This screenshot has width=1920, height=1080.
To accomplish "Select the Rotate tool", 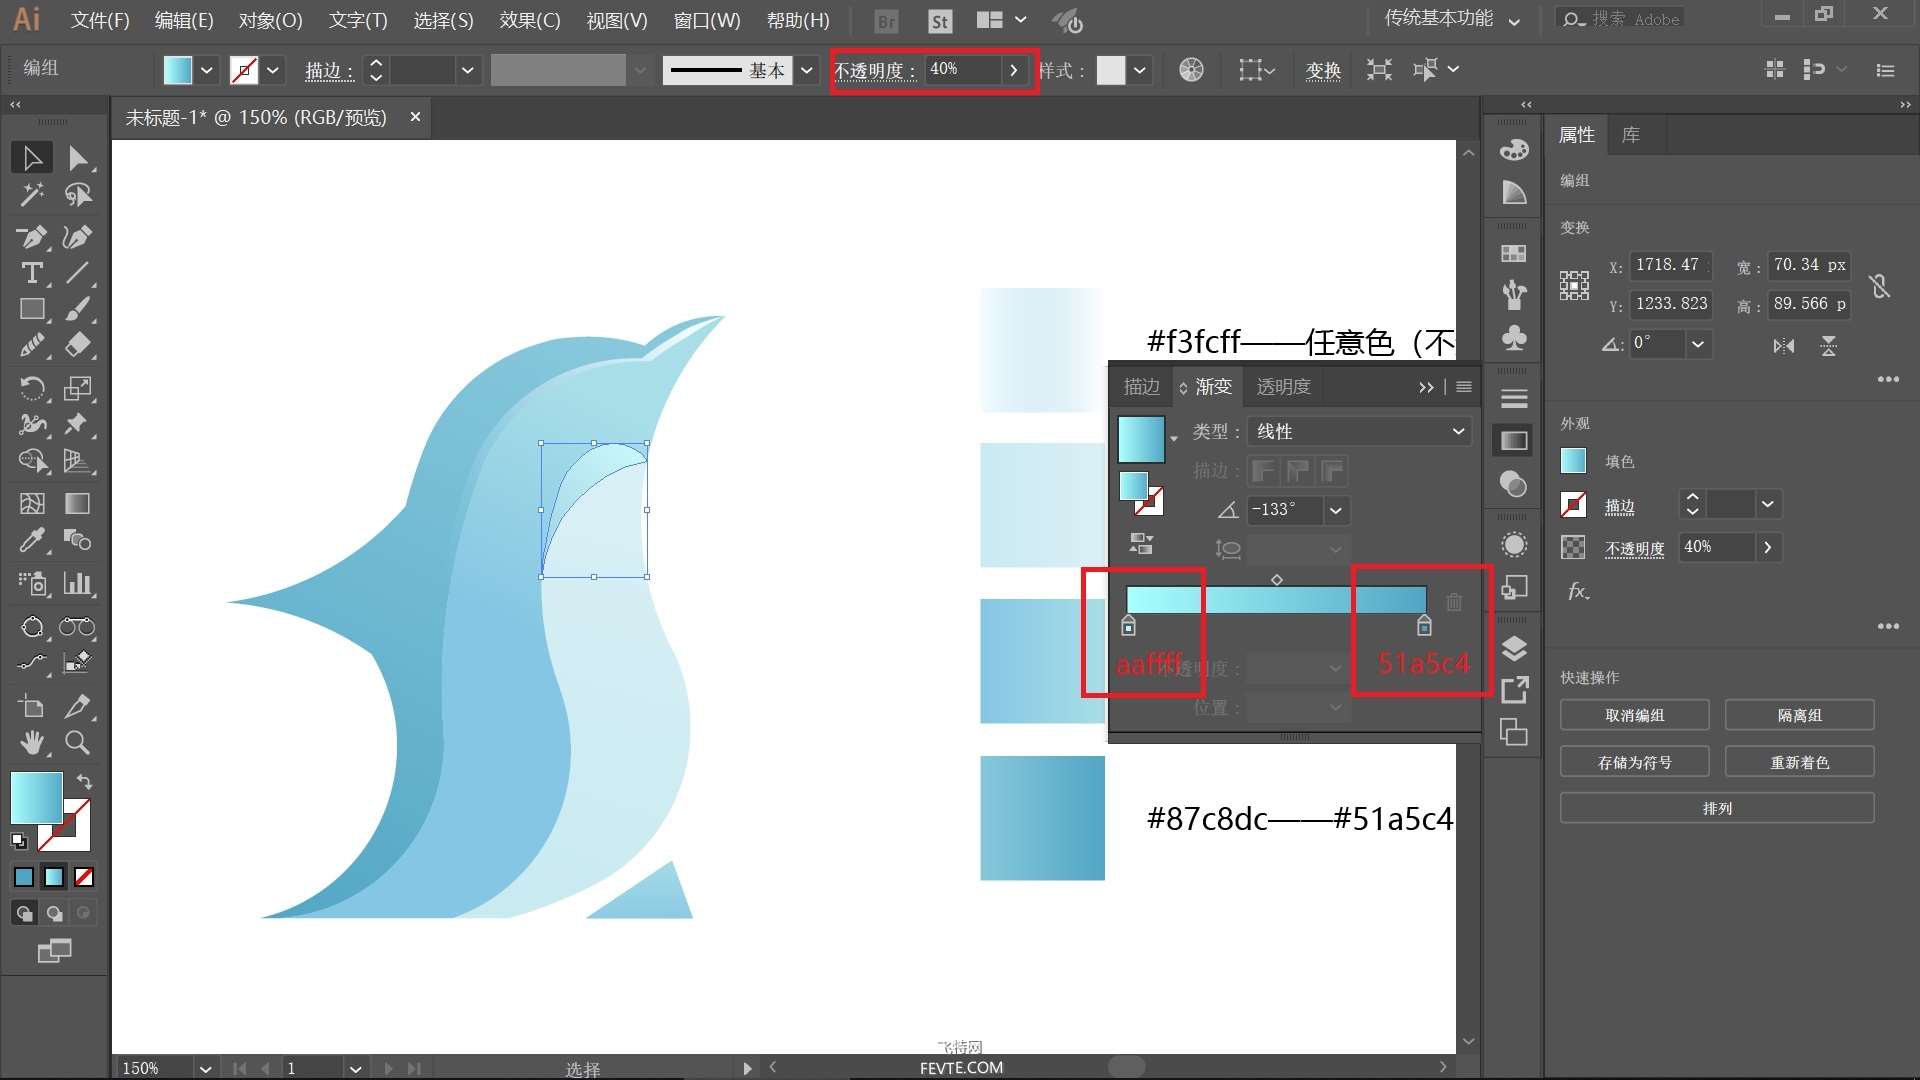I will (31, 388).
